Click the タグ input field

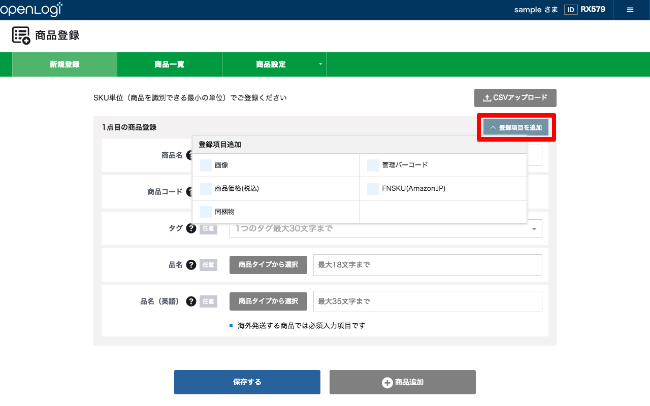click(x=386, y=229)
